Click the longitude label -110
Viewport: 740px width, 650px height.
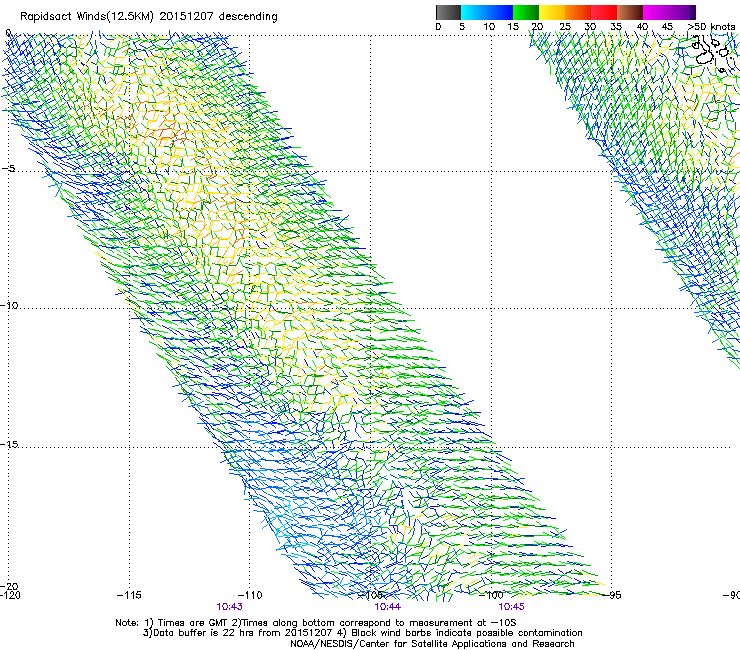(x=250, y=595)
